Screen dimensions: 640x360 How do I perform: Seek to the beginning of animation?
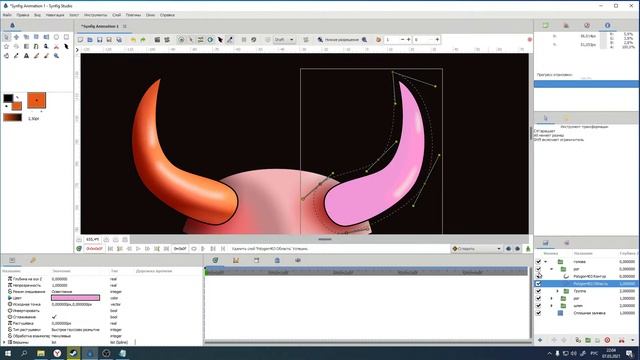pyautogui.click(x=110, y=249)
